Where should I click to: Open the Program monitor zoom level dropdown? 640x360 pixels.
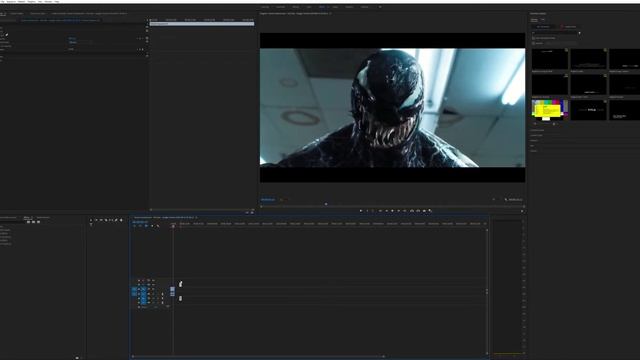(x=282, y=200)
